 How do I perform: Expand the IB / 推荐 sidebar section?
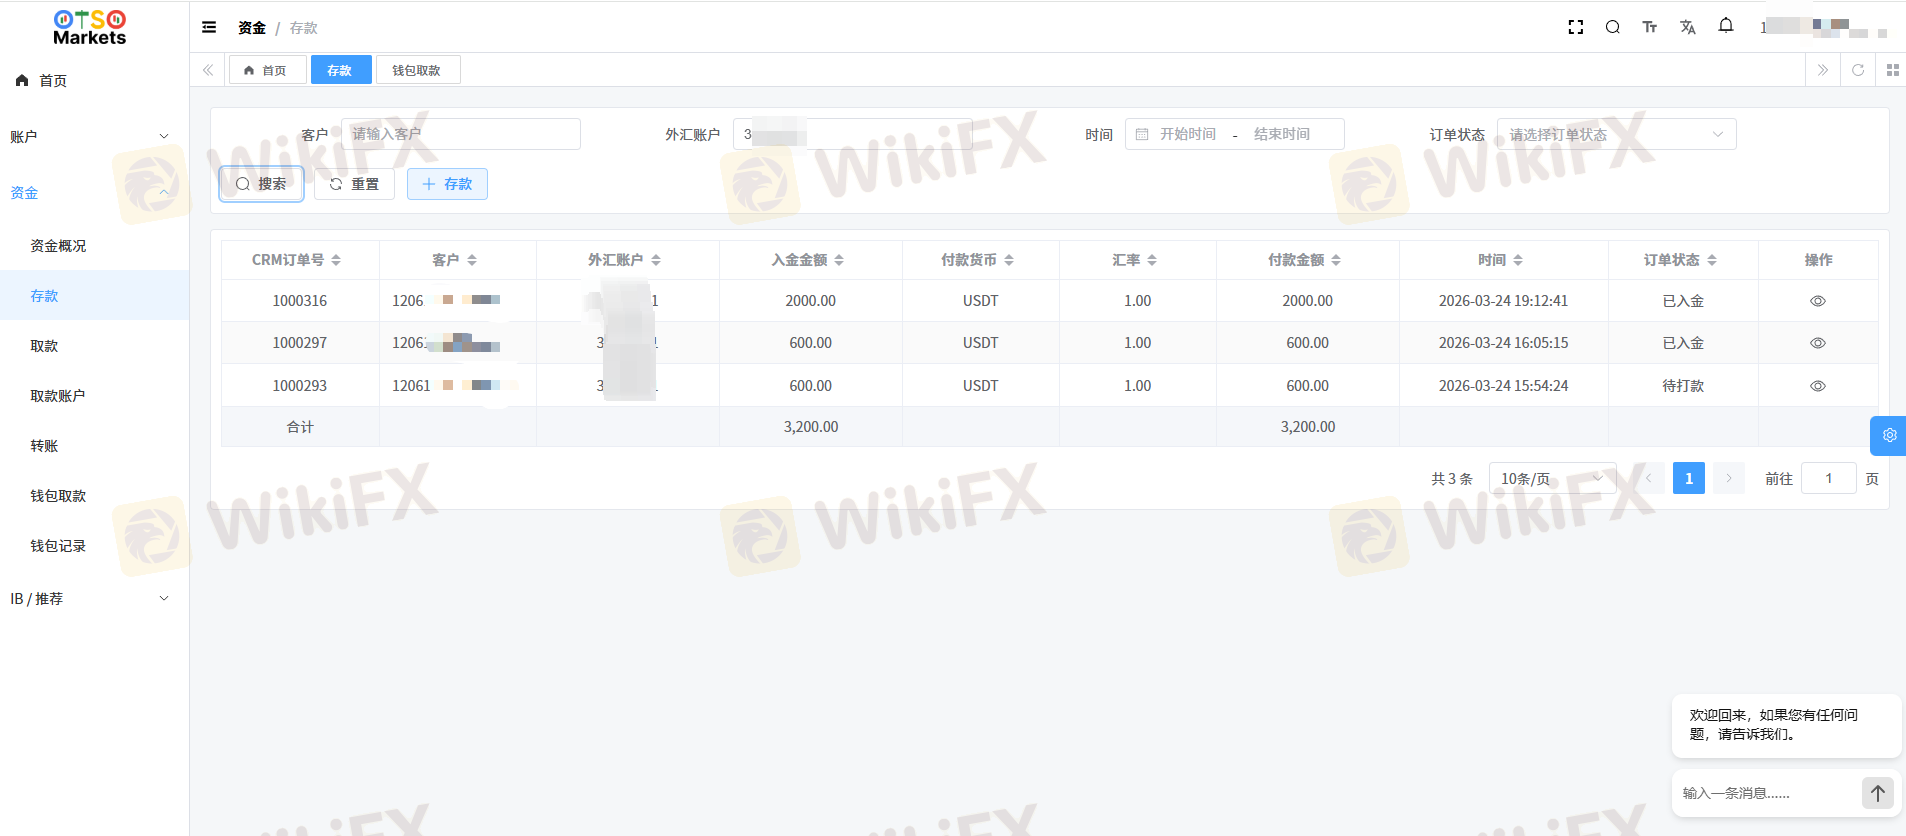click(94, 599)
